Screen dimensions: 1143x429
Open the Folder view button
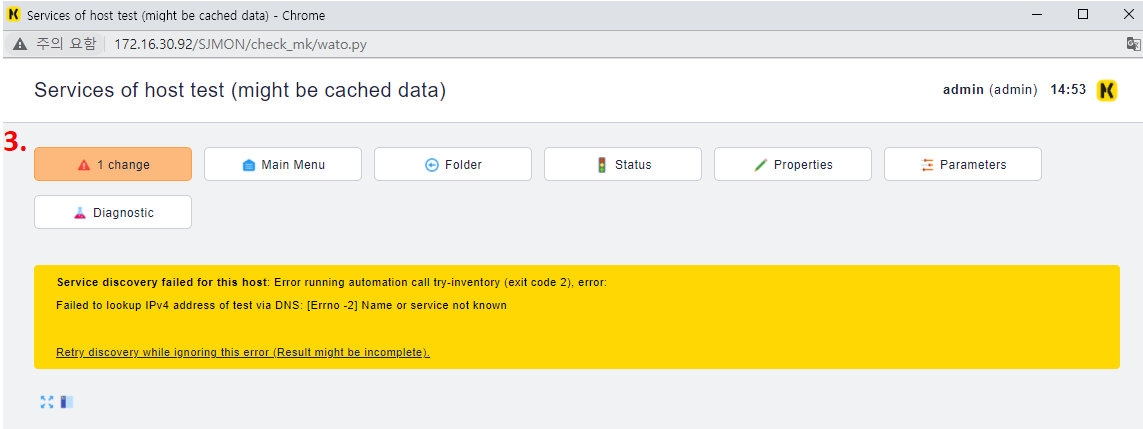tap(453, 165)
